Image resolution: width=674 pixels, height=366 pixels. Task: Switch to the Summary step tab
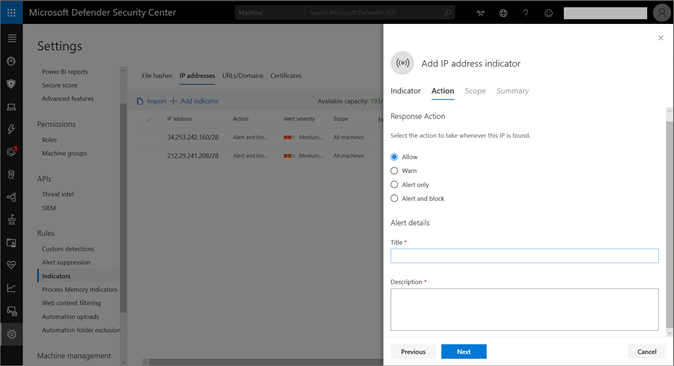click(x=512, y=91)
